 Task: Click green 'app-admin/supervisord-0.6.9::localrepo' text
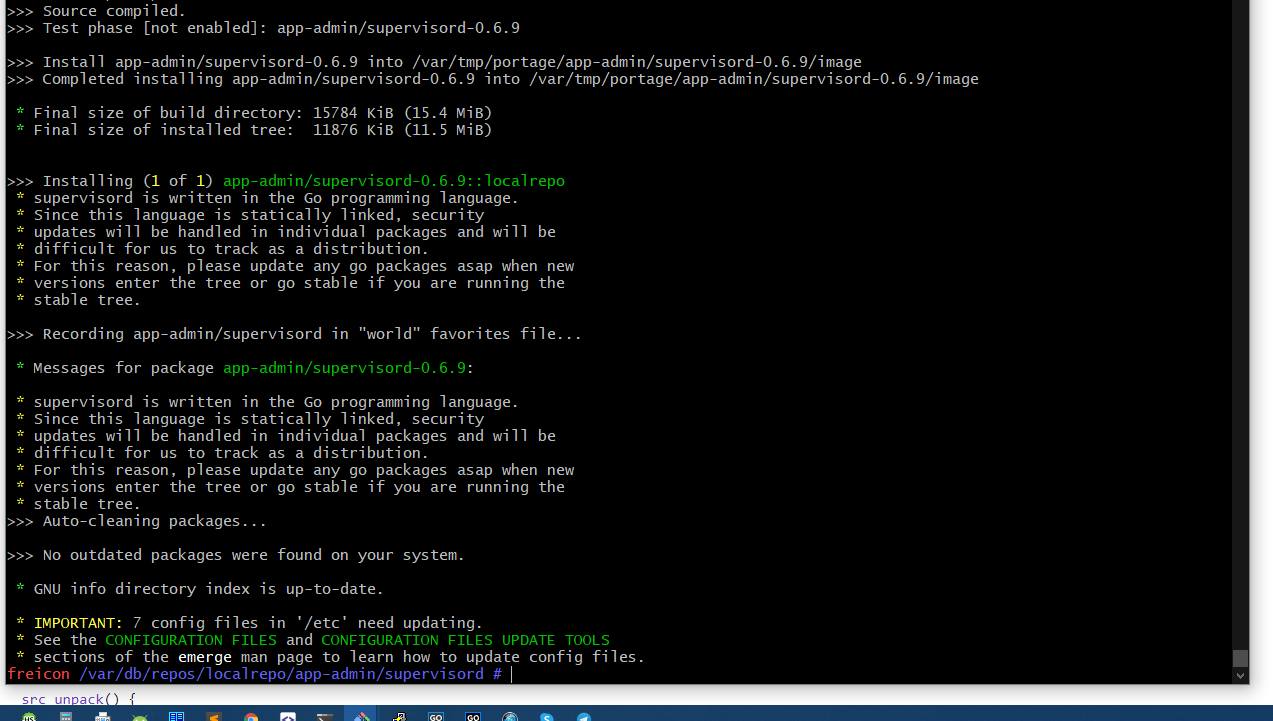click(394, 181)
